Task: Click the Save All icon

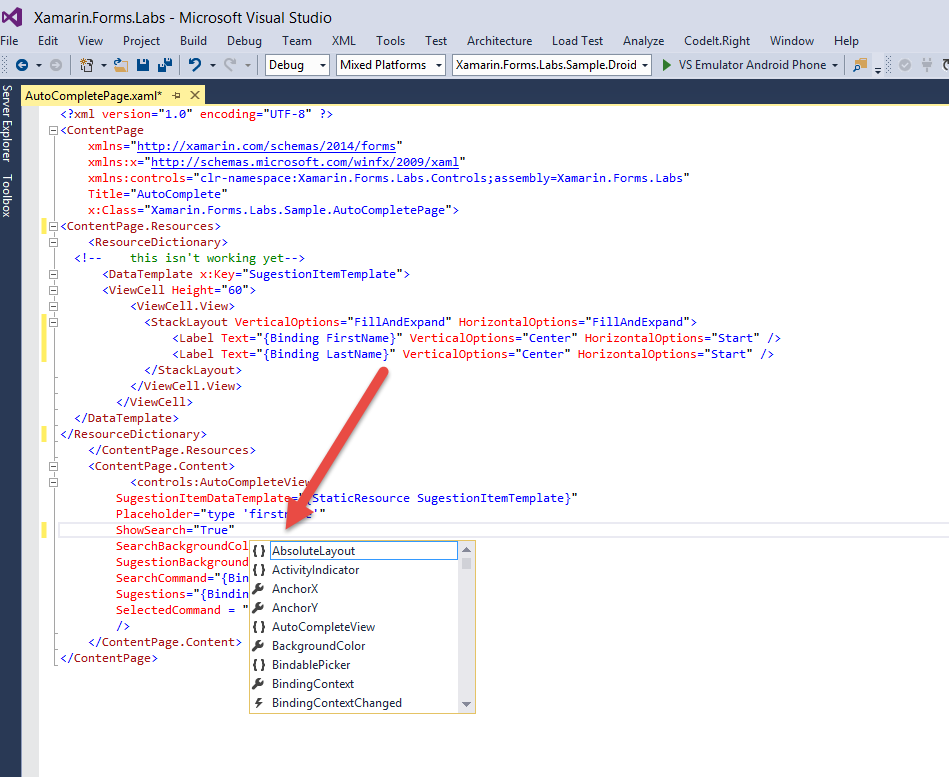Action: click(165, 65)
